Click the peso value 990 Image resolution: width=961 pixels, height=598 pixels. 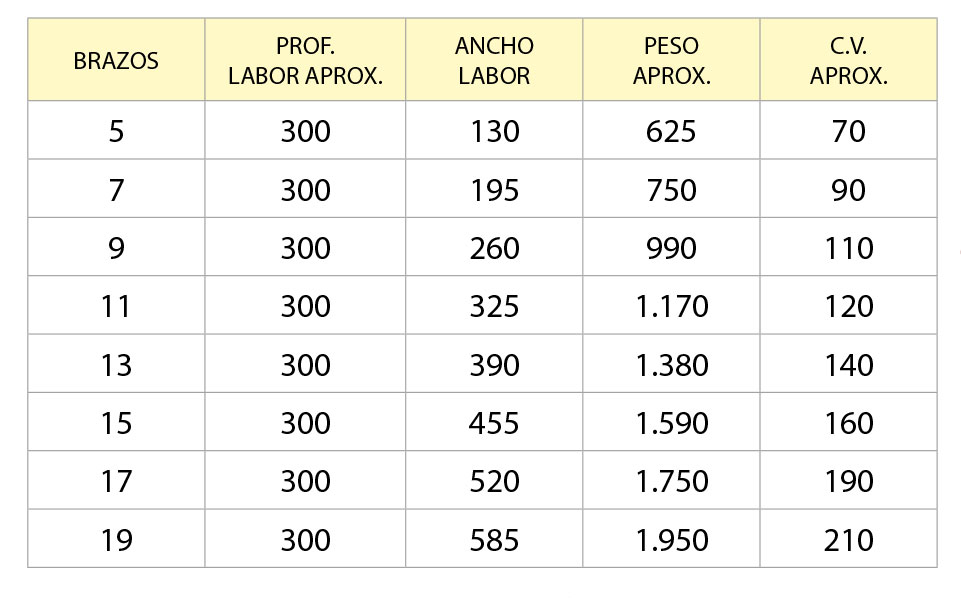click(671, 248)
